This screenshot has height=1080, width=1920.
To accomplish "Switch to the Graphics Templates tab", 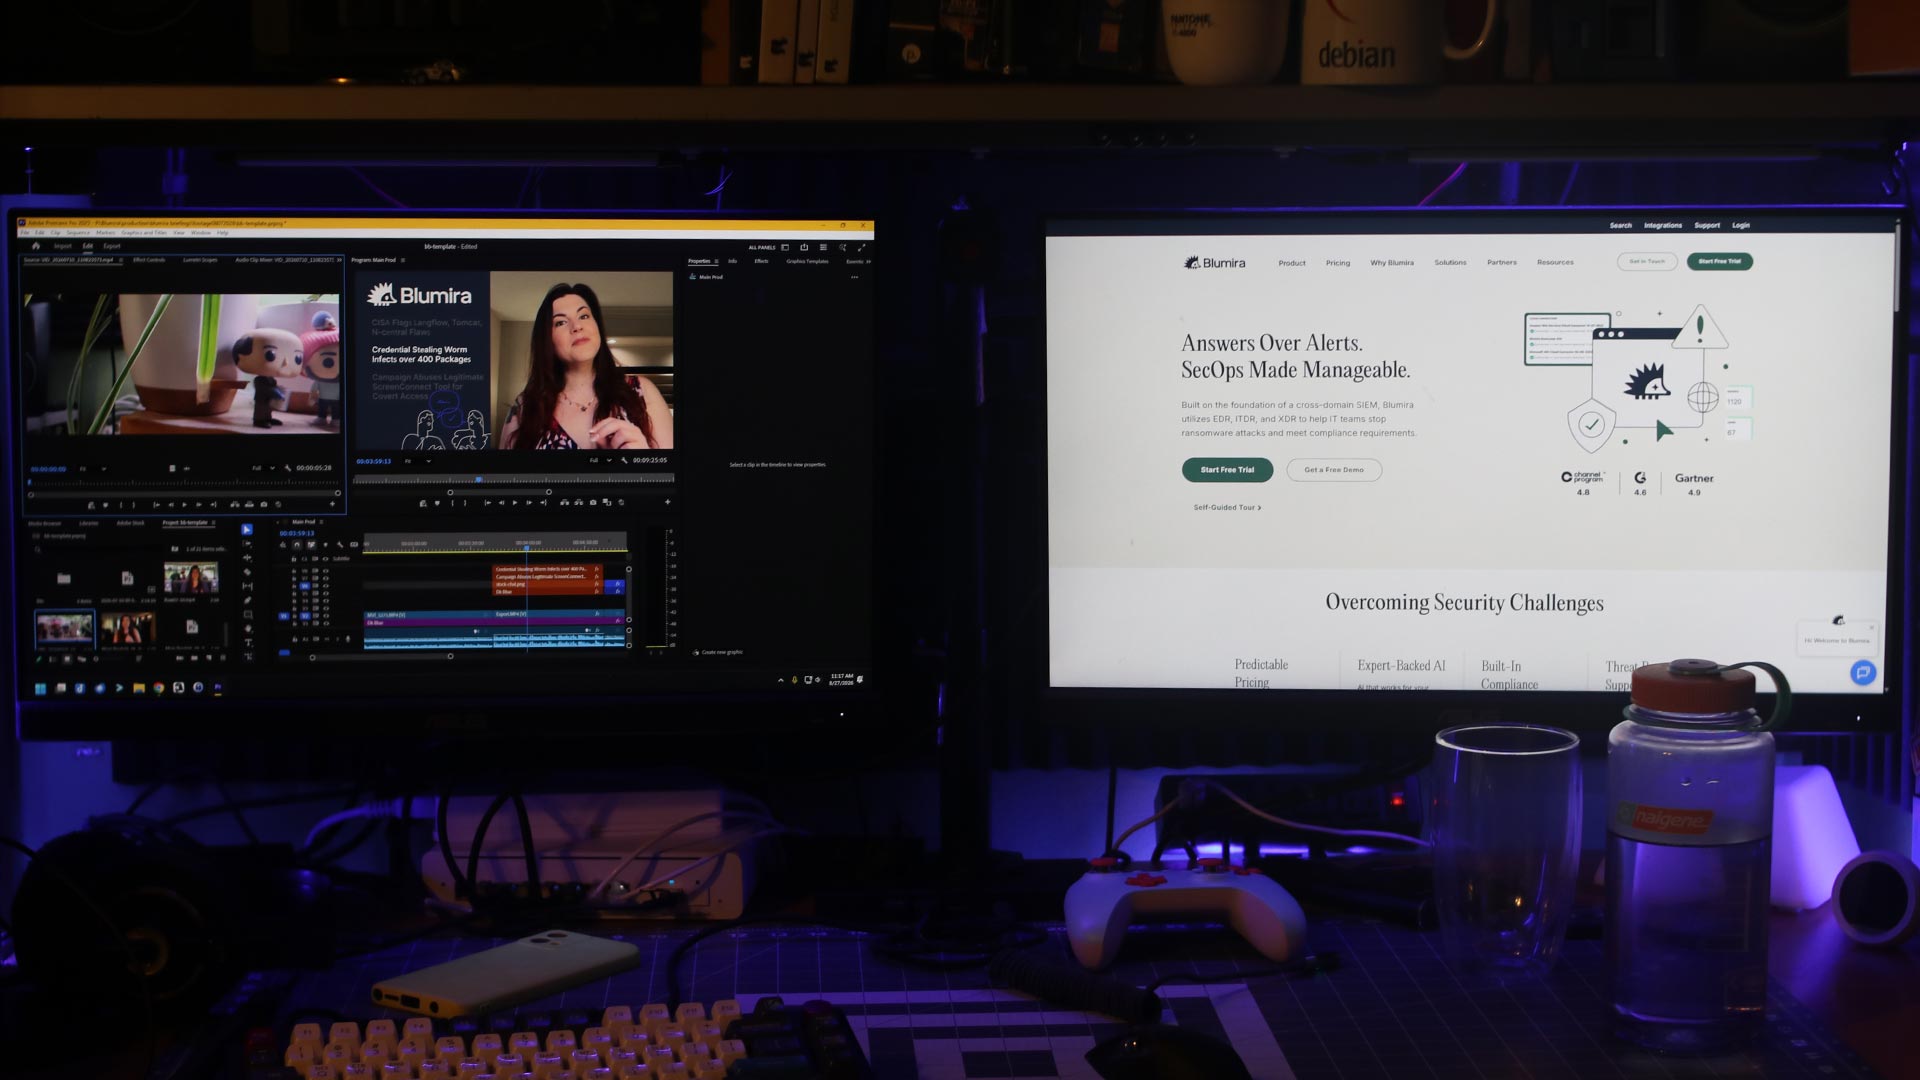I will 808,262.
